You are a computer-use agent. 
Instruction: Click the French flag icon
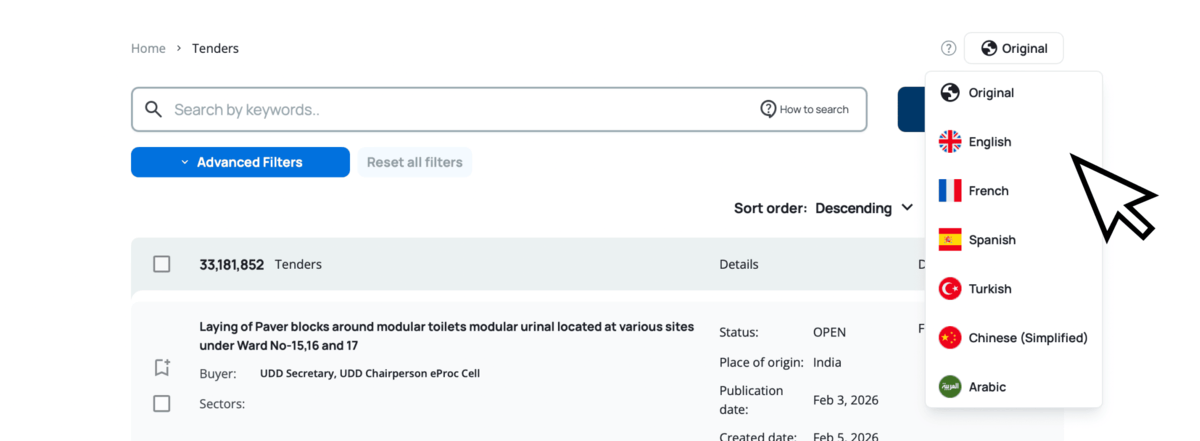point(949,191)
